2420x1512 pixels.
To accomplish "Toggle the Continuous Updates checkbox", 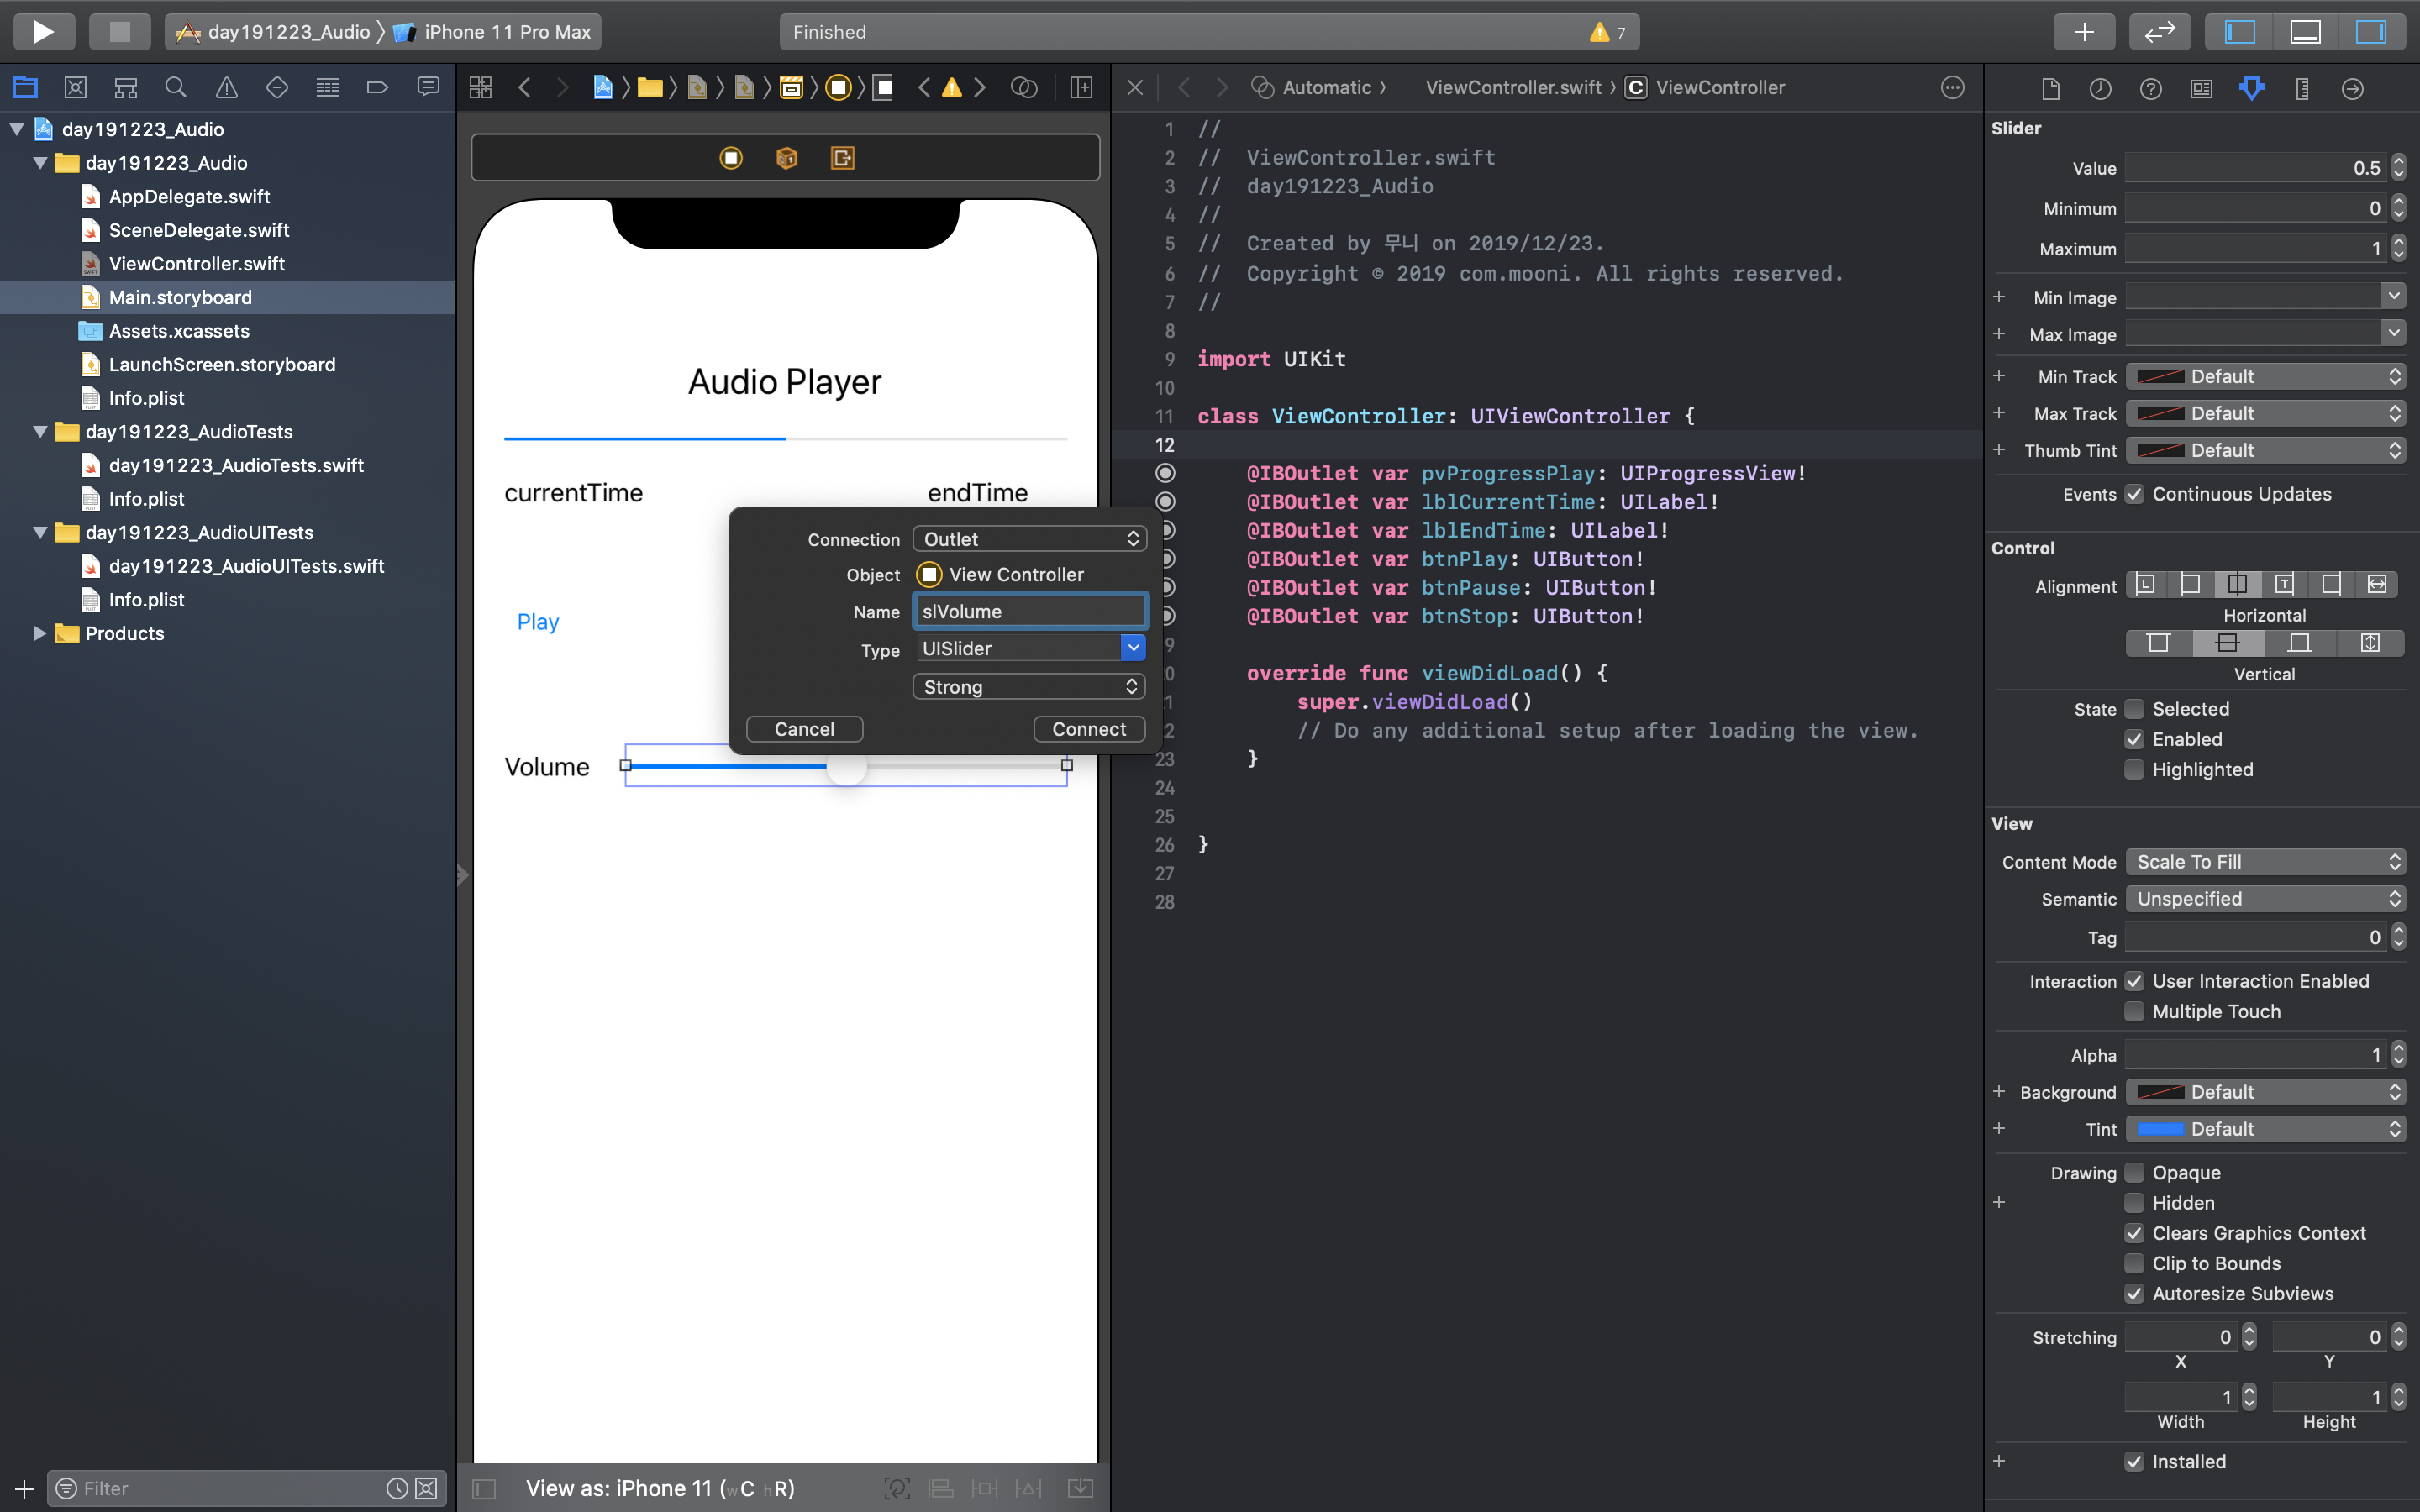I will 2134,494.
